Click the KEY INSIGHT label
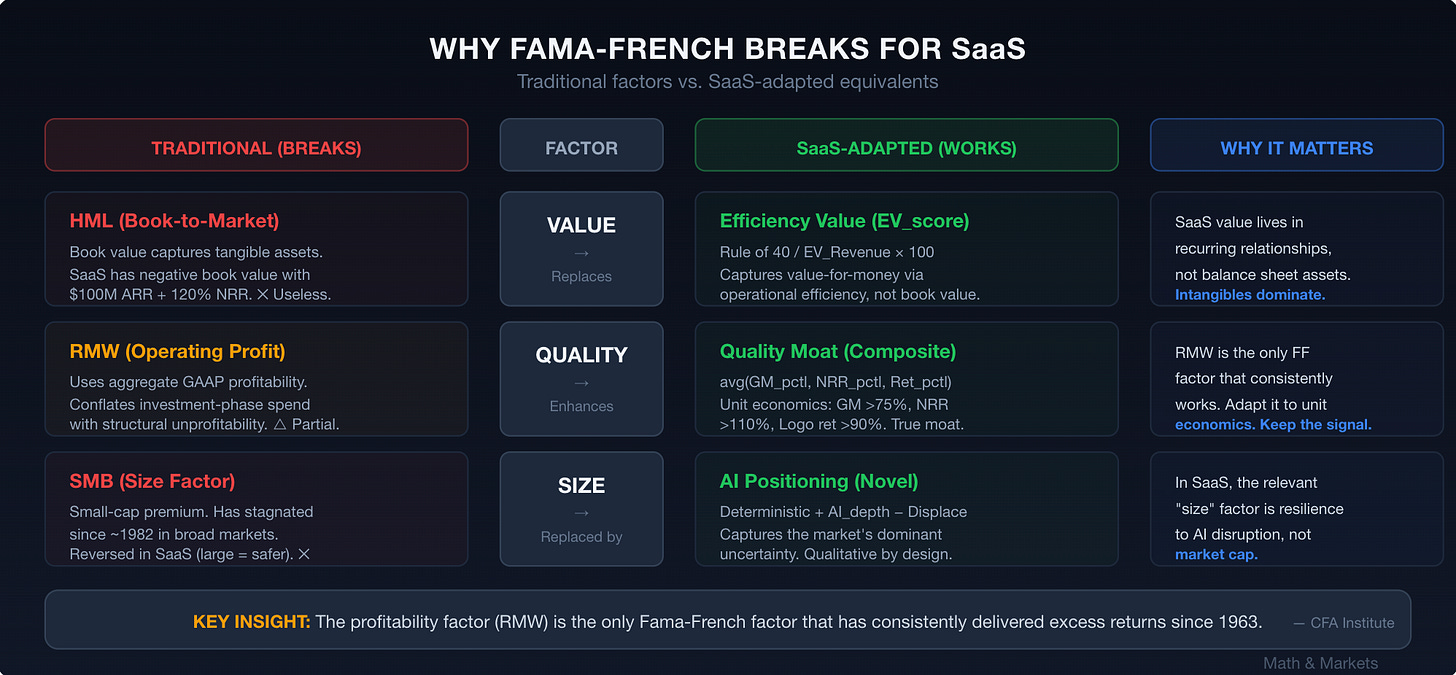Viewport: 1456px width, 675px height. 251,622
